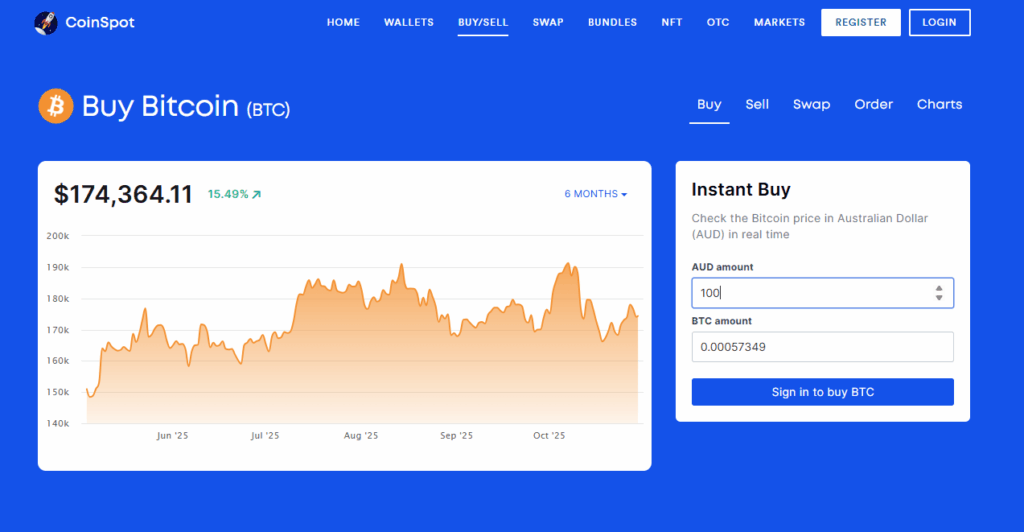Click the BTC amount input field
Screen dimensions: 1024x532
coord(822,347)
